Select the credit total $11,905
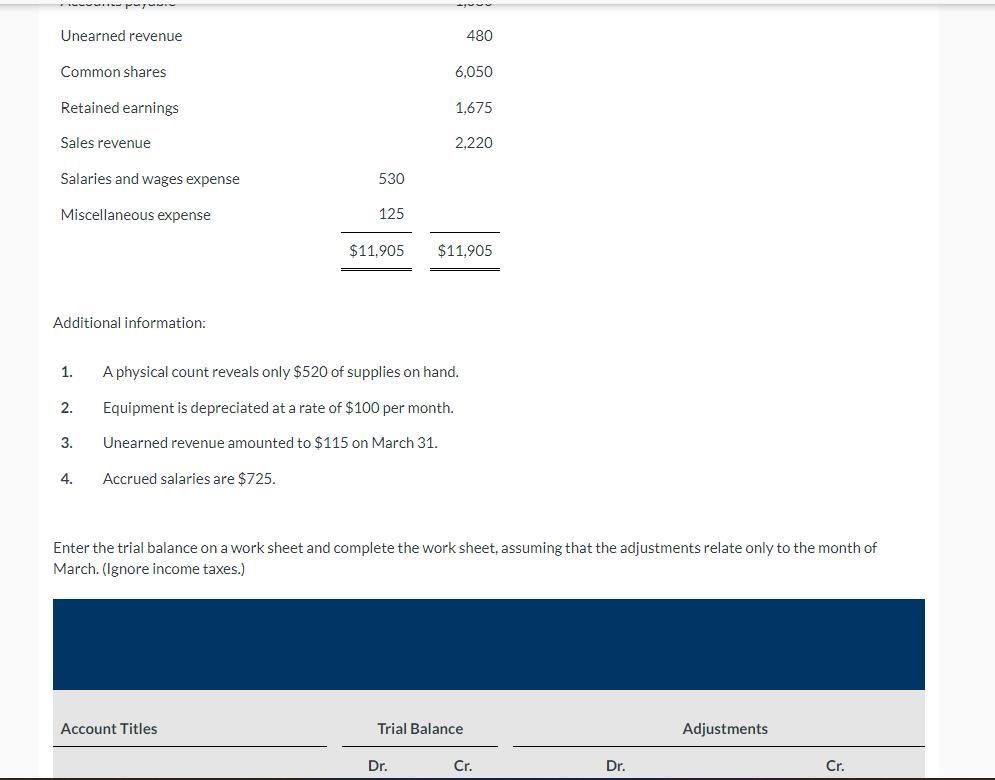 pyautogui.click(x=465, y=251)
